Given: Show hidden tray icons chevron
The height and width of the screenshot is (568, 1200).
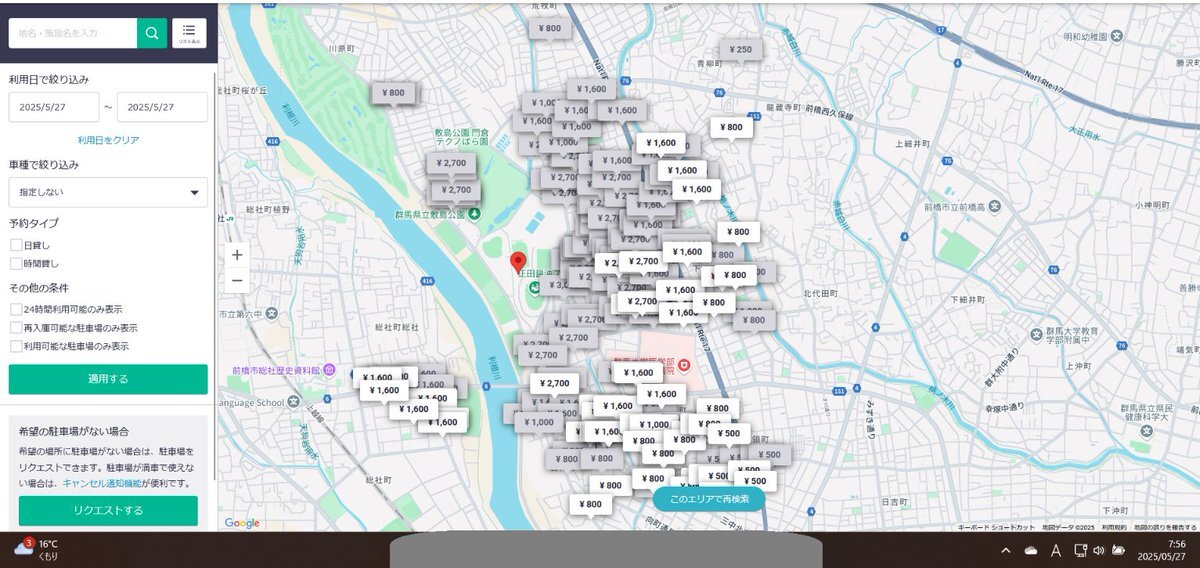Looking at the screenshot, I should click(1005, 551).
